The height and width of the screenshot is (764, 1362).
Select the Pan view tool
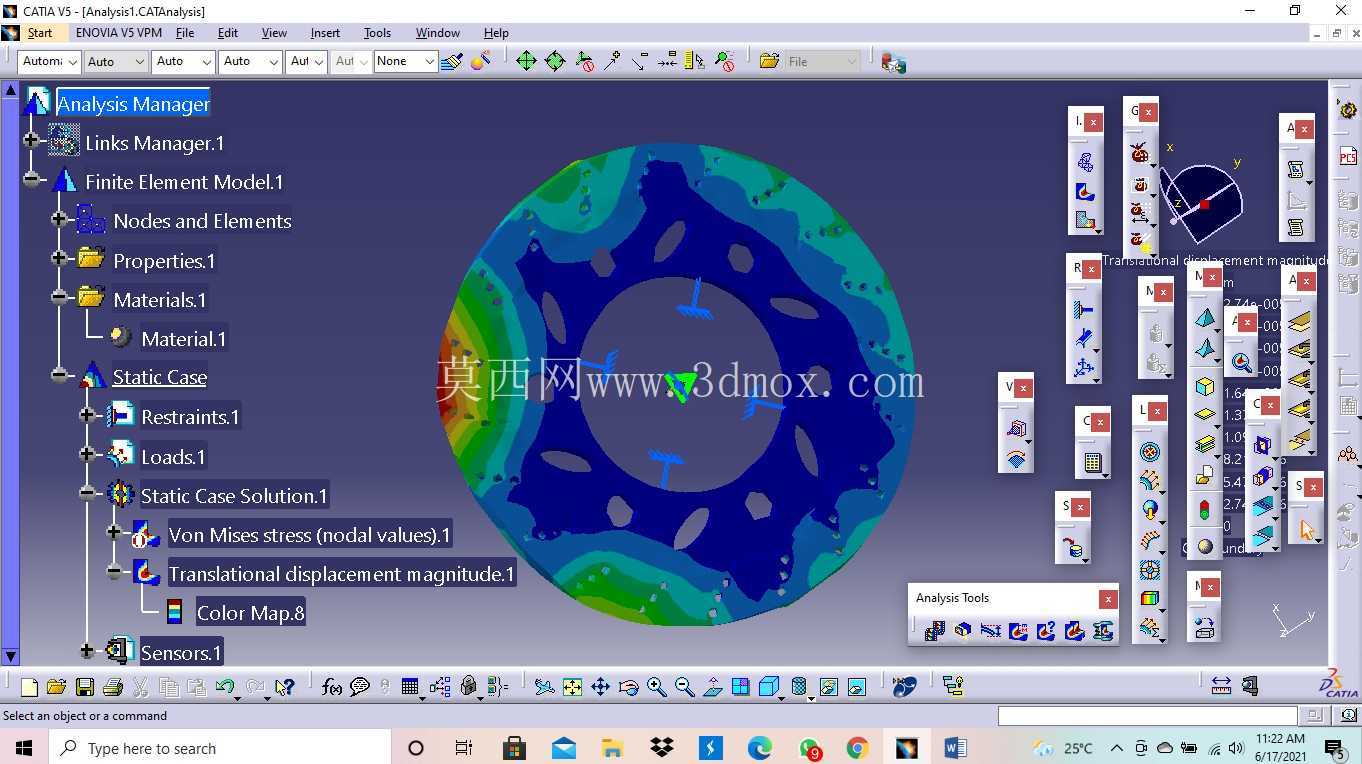pos(600,687)
